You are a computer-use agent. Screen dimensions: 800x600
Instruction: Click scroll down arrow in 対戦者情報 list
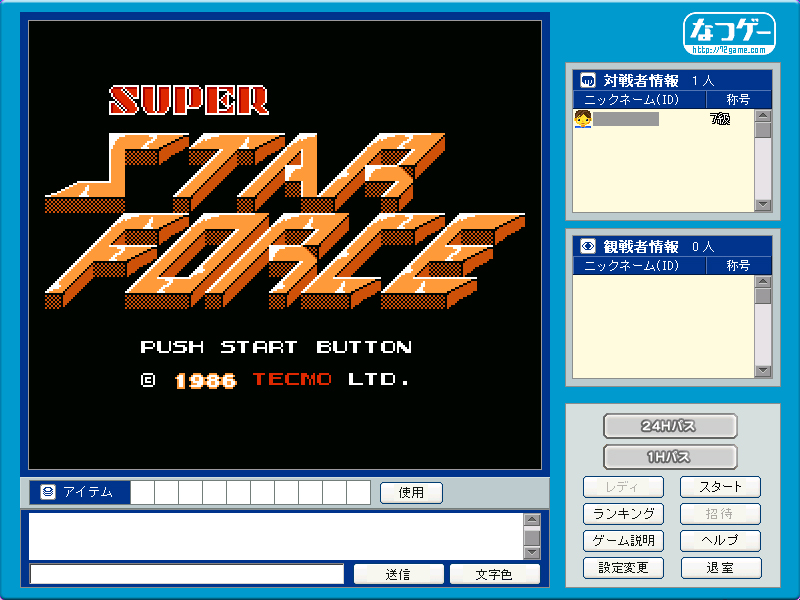[x=763, y=205]
